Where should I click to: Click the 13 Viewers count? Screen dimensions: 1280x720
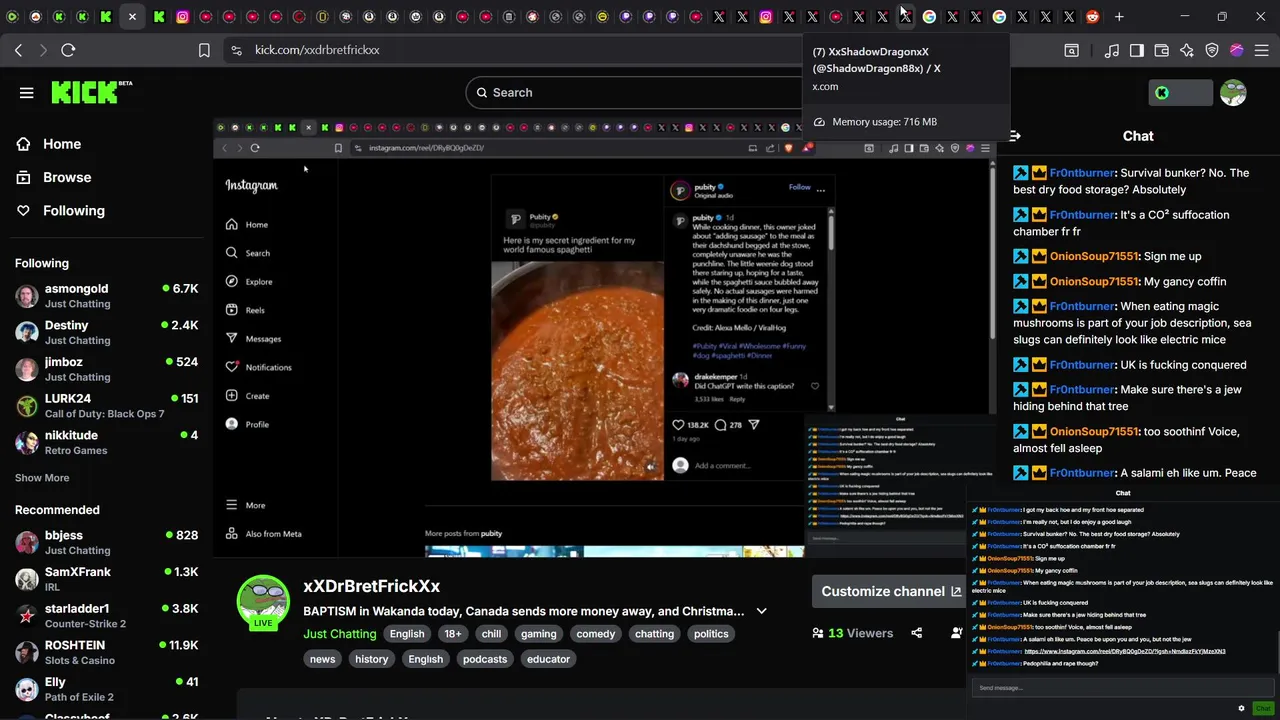860,633
